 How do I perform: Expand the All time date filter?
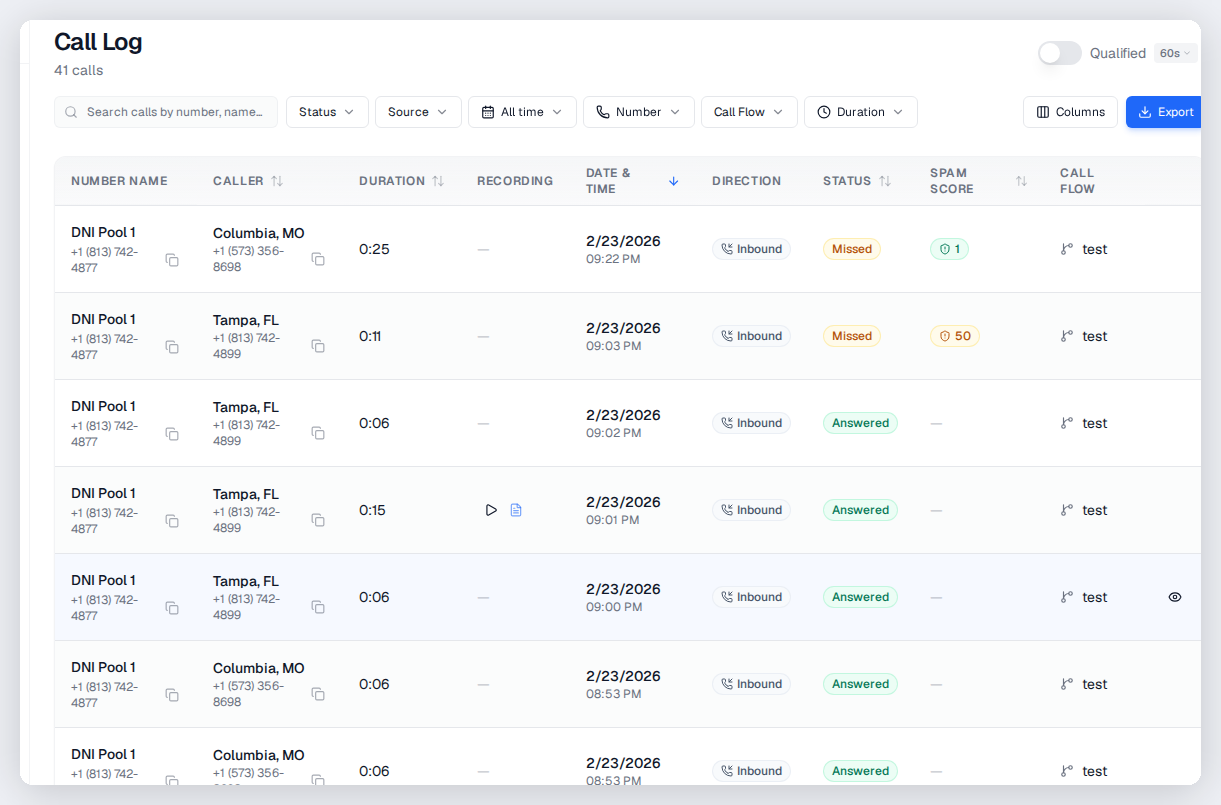click(522, 112)
